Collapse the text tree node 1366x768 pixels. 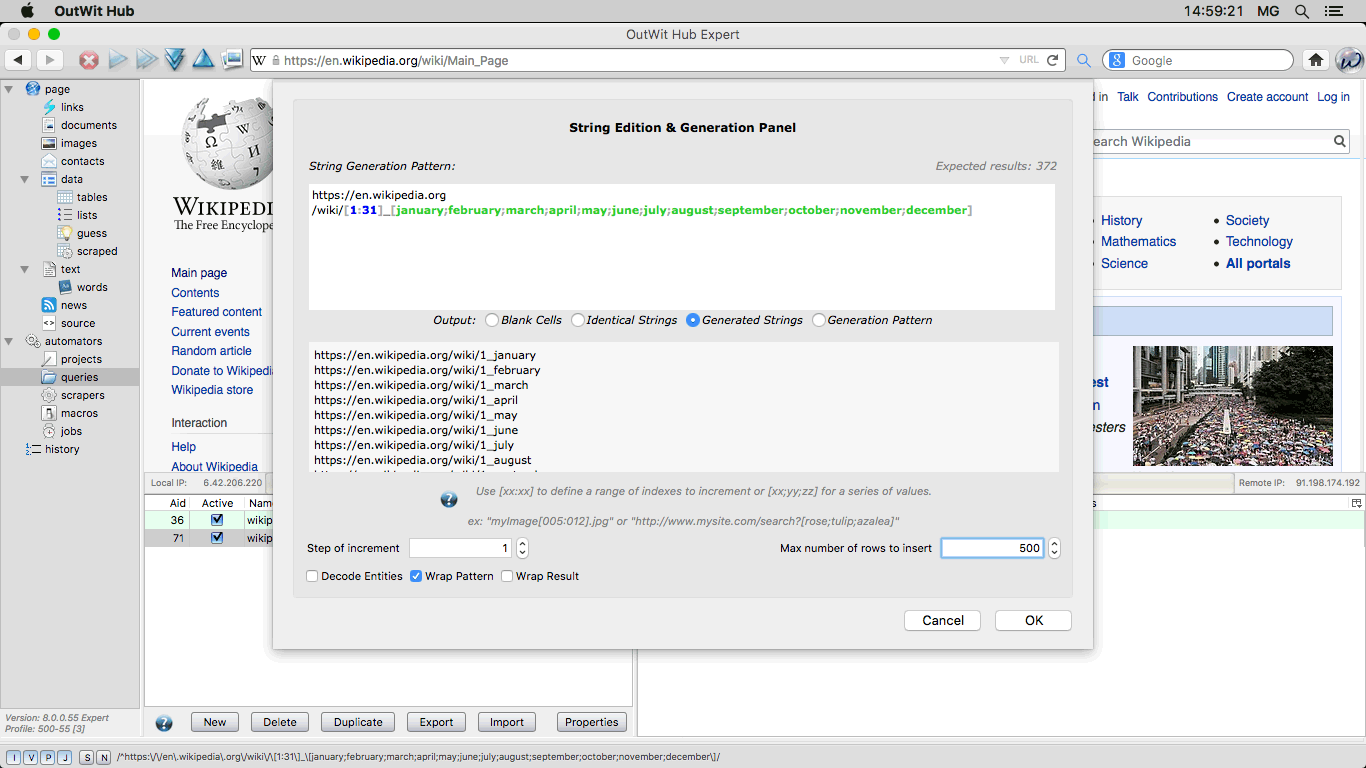[x=24, y=269]
